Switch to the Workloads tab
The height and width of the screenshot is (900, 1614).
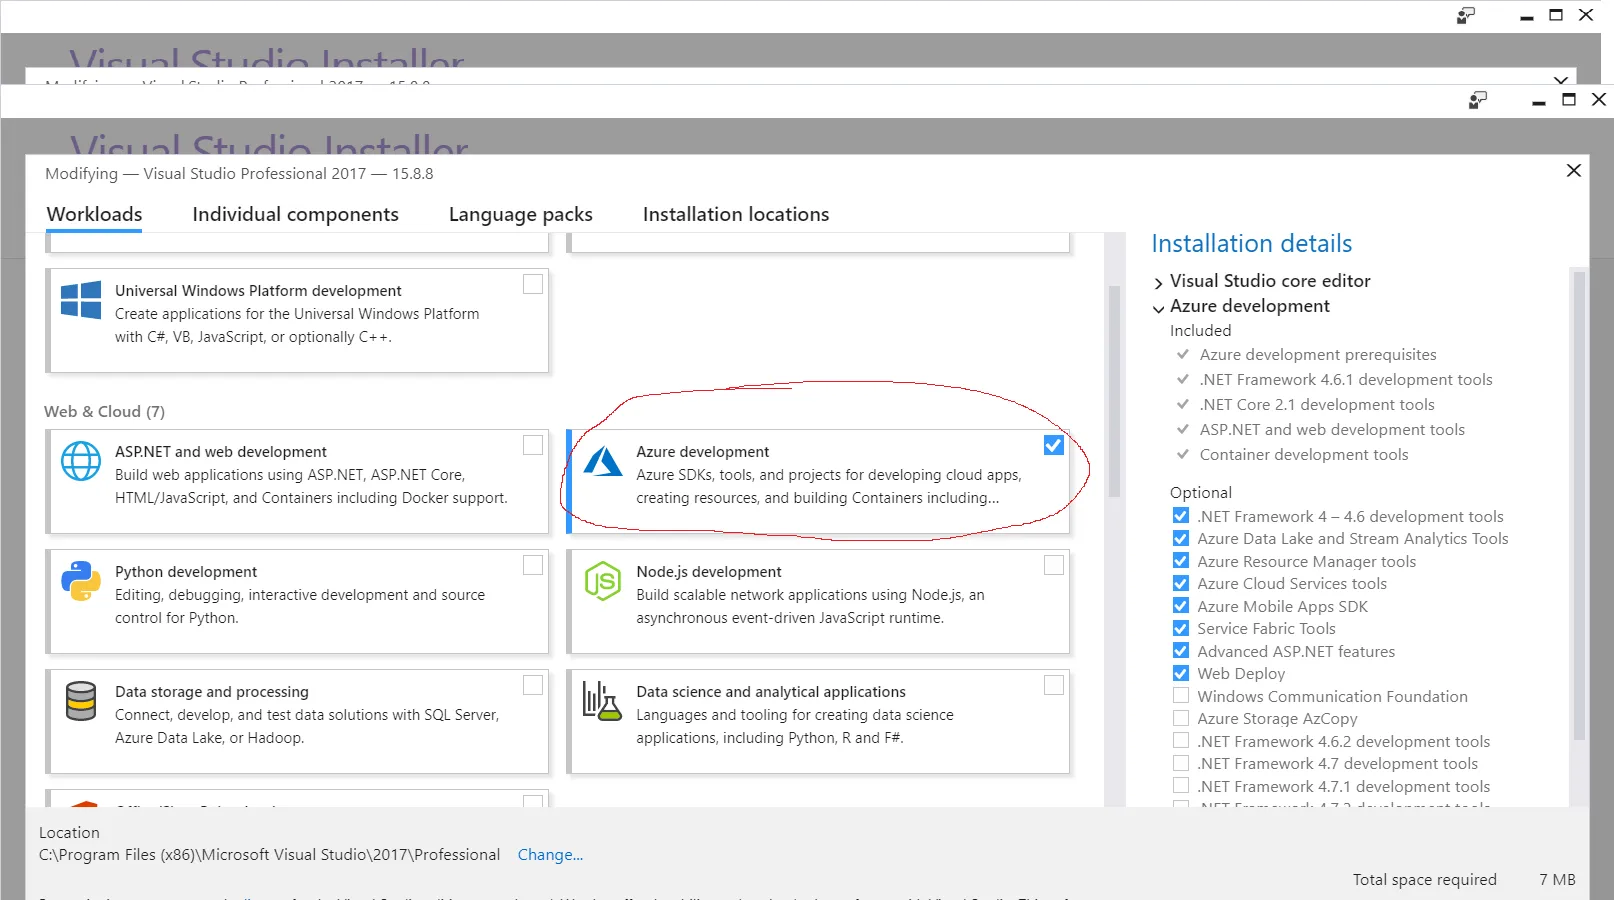(95, 214)
